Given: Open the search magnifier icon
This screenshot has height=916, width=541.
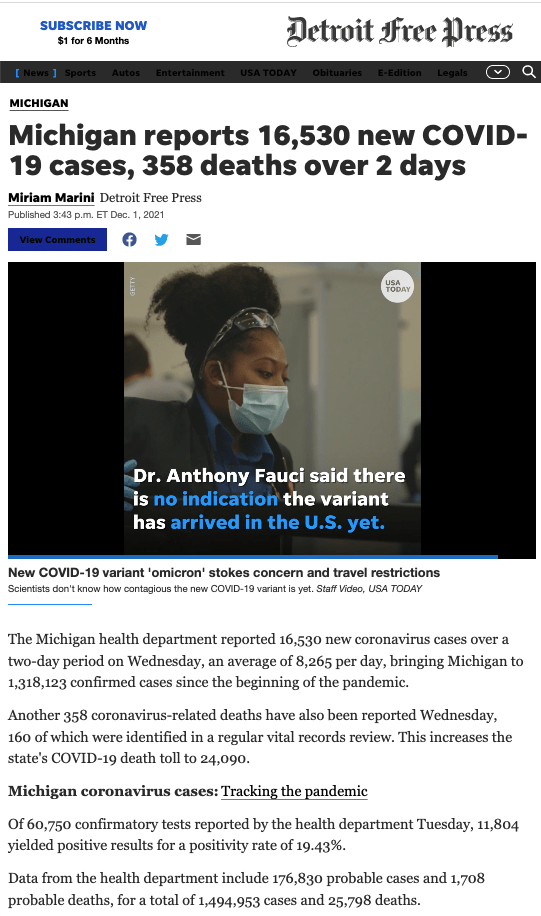Looking at the screenshot, I should pos(529,72).
